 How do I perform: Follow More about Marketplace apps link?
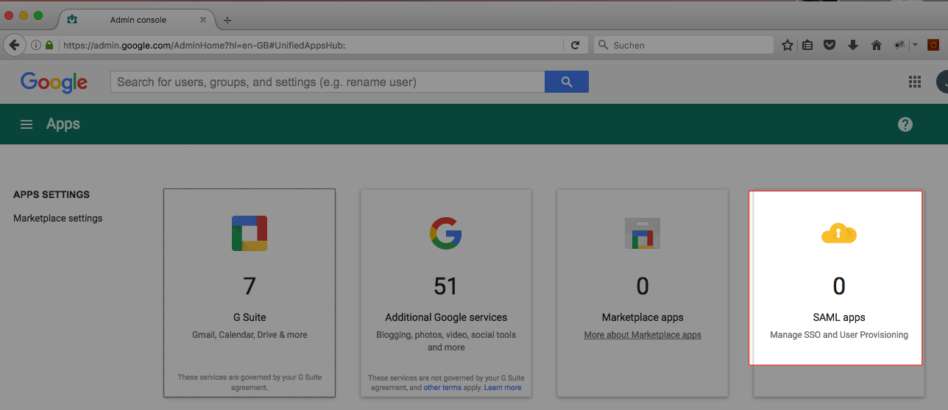(643, 335)
